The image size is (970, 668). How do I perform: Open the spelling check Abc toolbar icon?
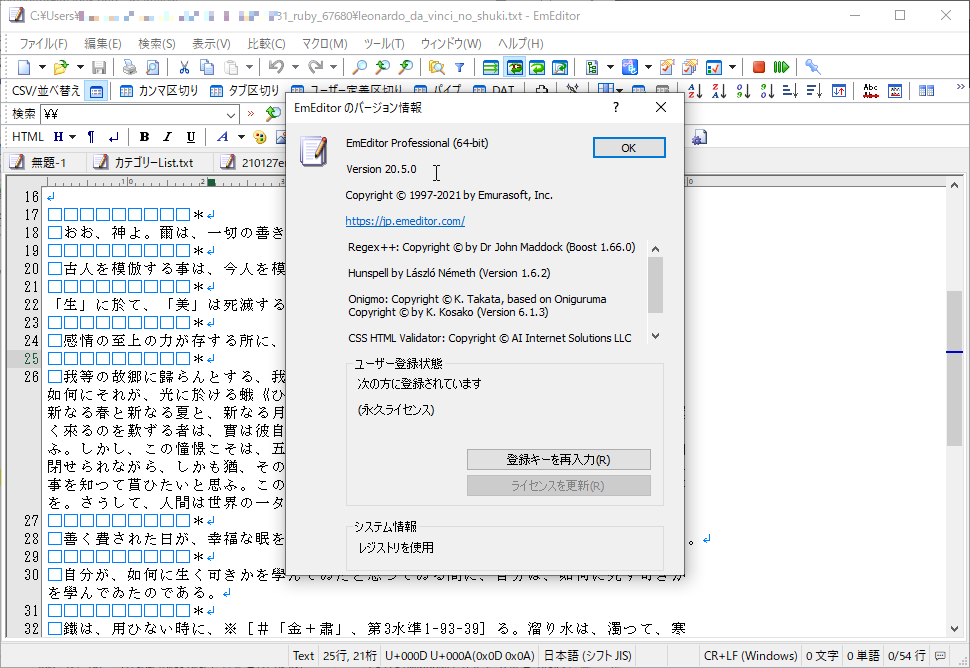point(871,91)
